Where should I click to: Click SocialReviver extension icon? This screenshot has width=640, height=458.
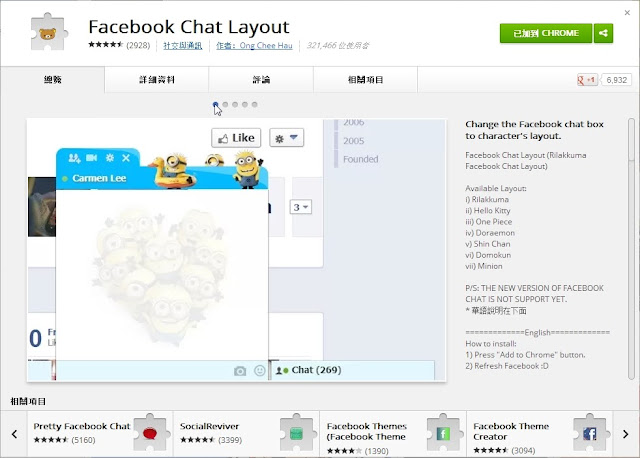pos(297,433)
